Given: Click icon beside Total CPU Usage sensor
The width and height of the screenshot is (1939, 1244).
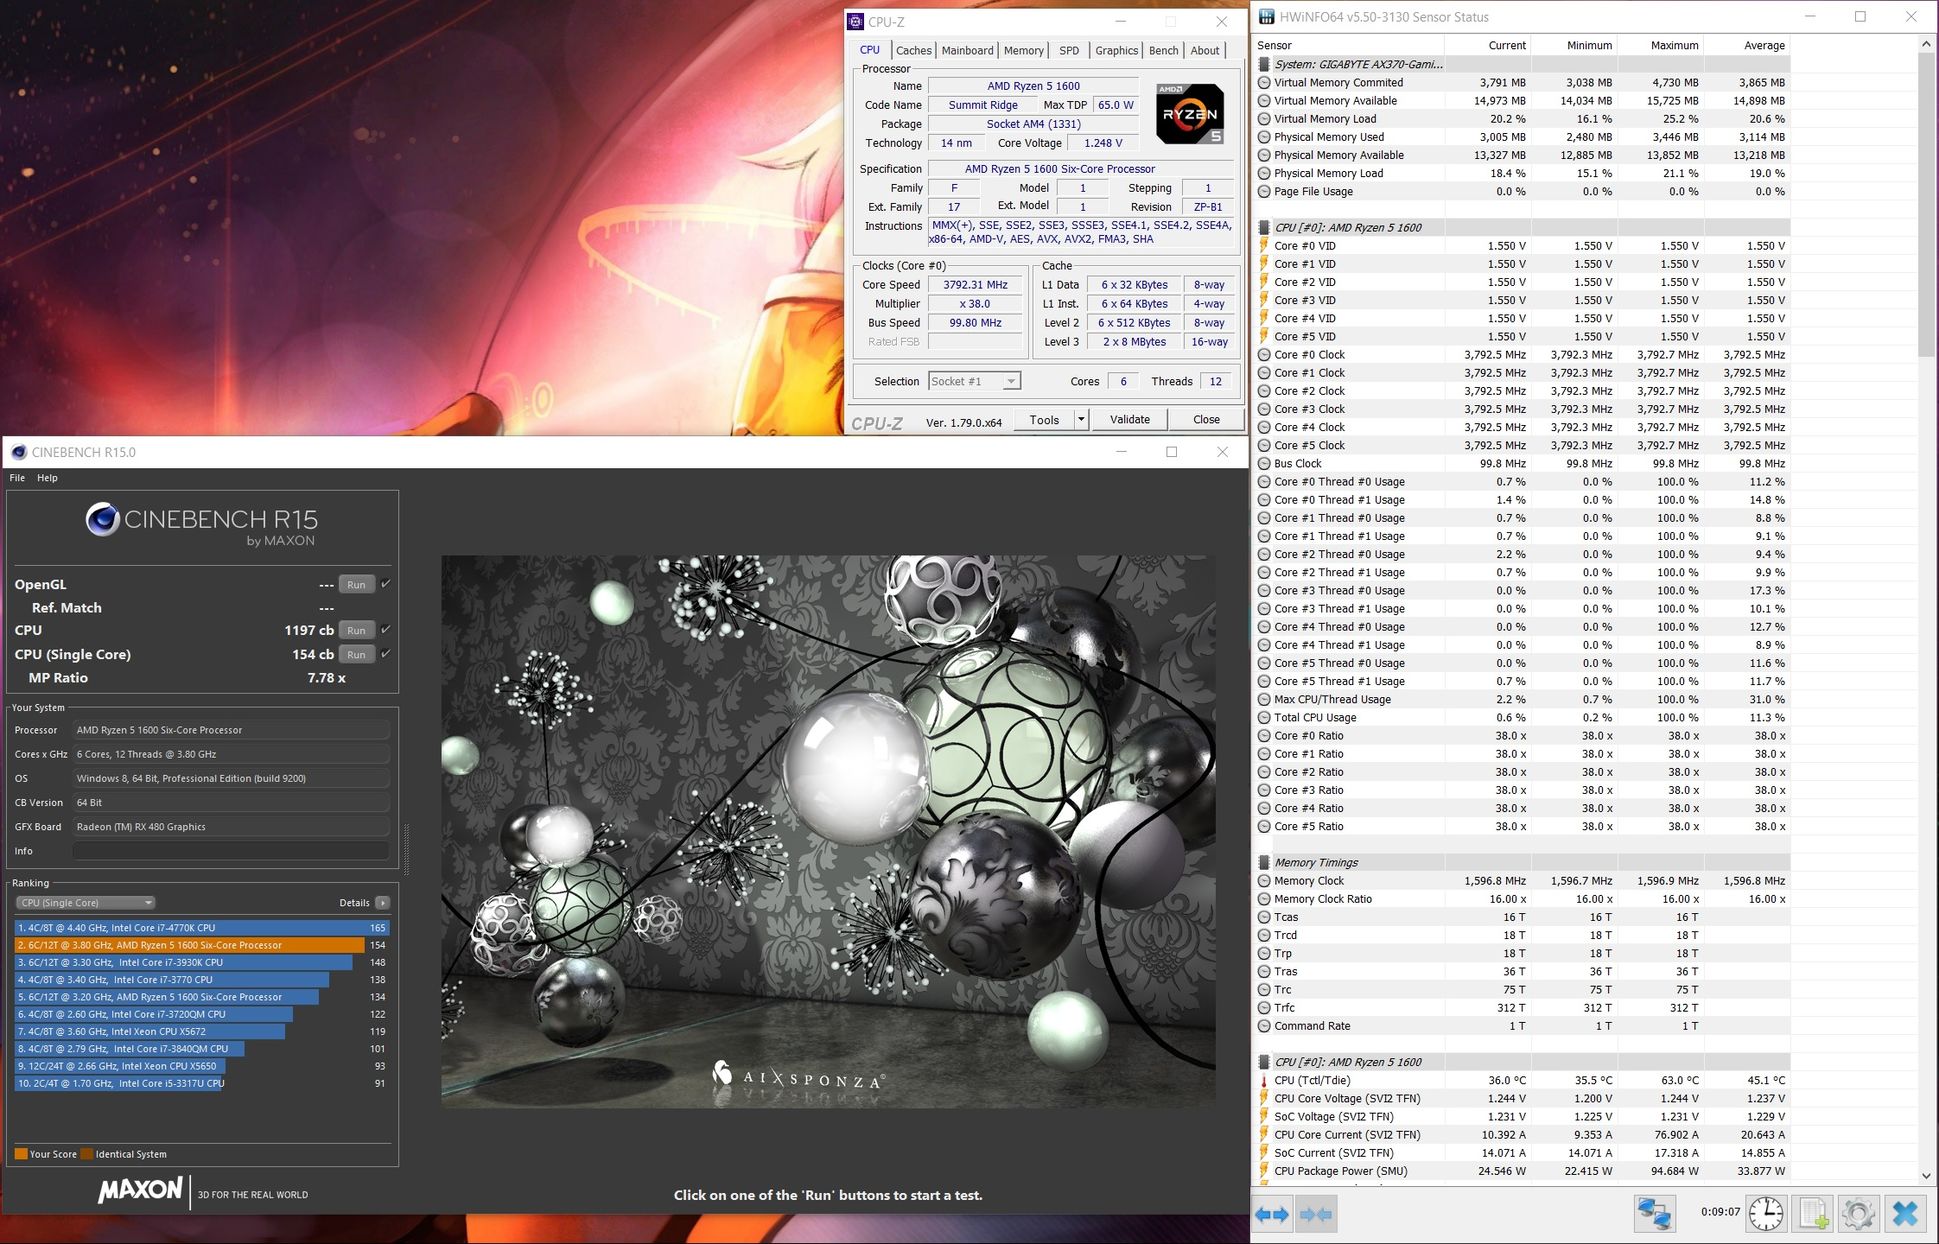Looking at the screenshot, I should point(1264,718).
